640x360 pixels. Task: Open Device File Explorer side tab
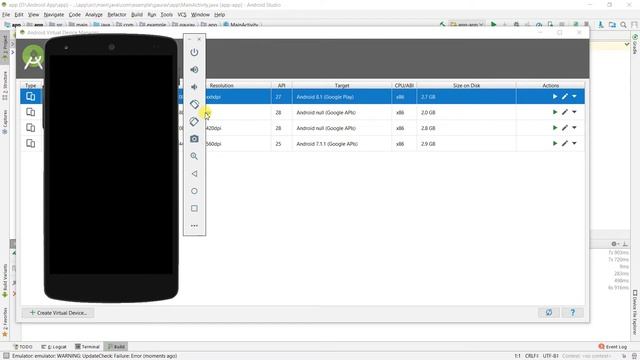(x=635, y=312)
